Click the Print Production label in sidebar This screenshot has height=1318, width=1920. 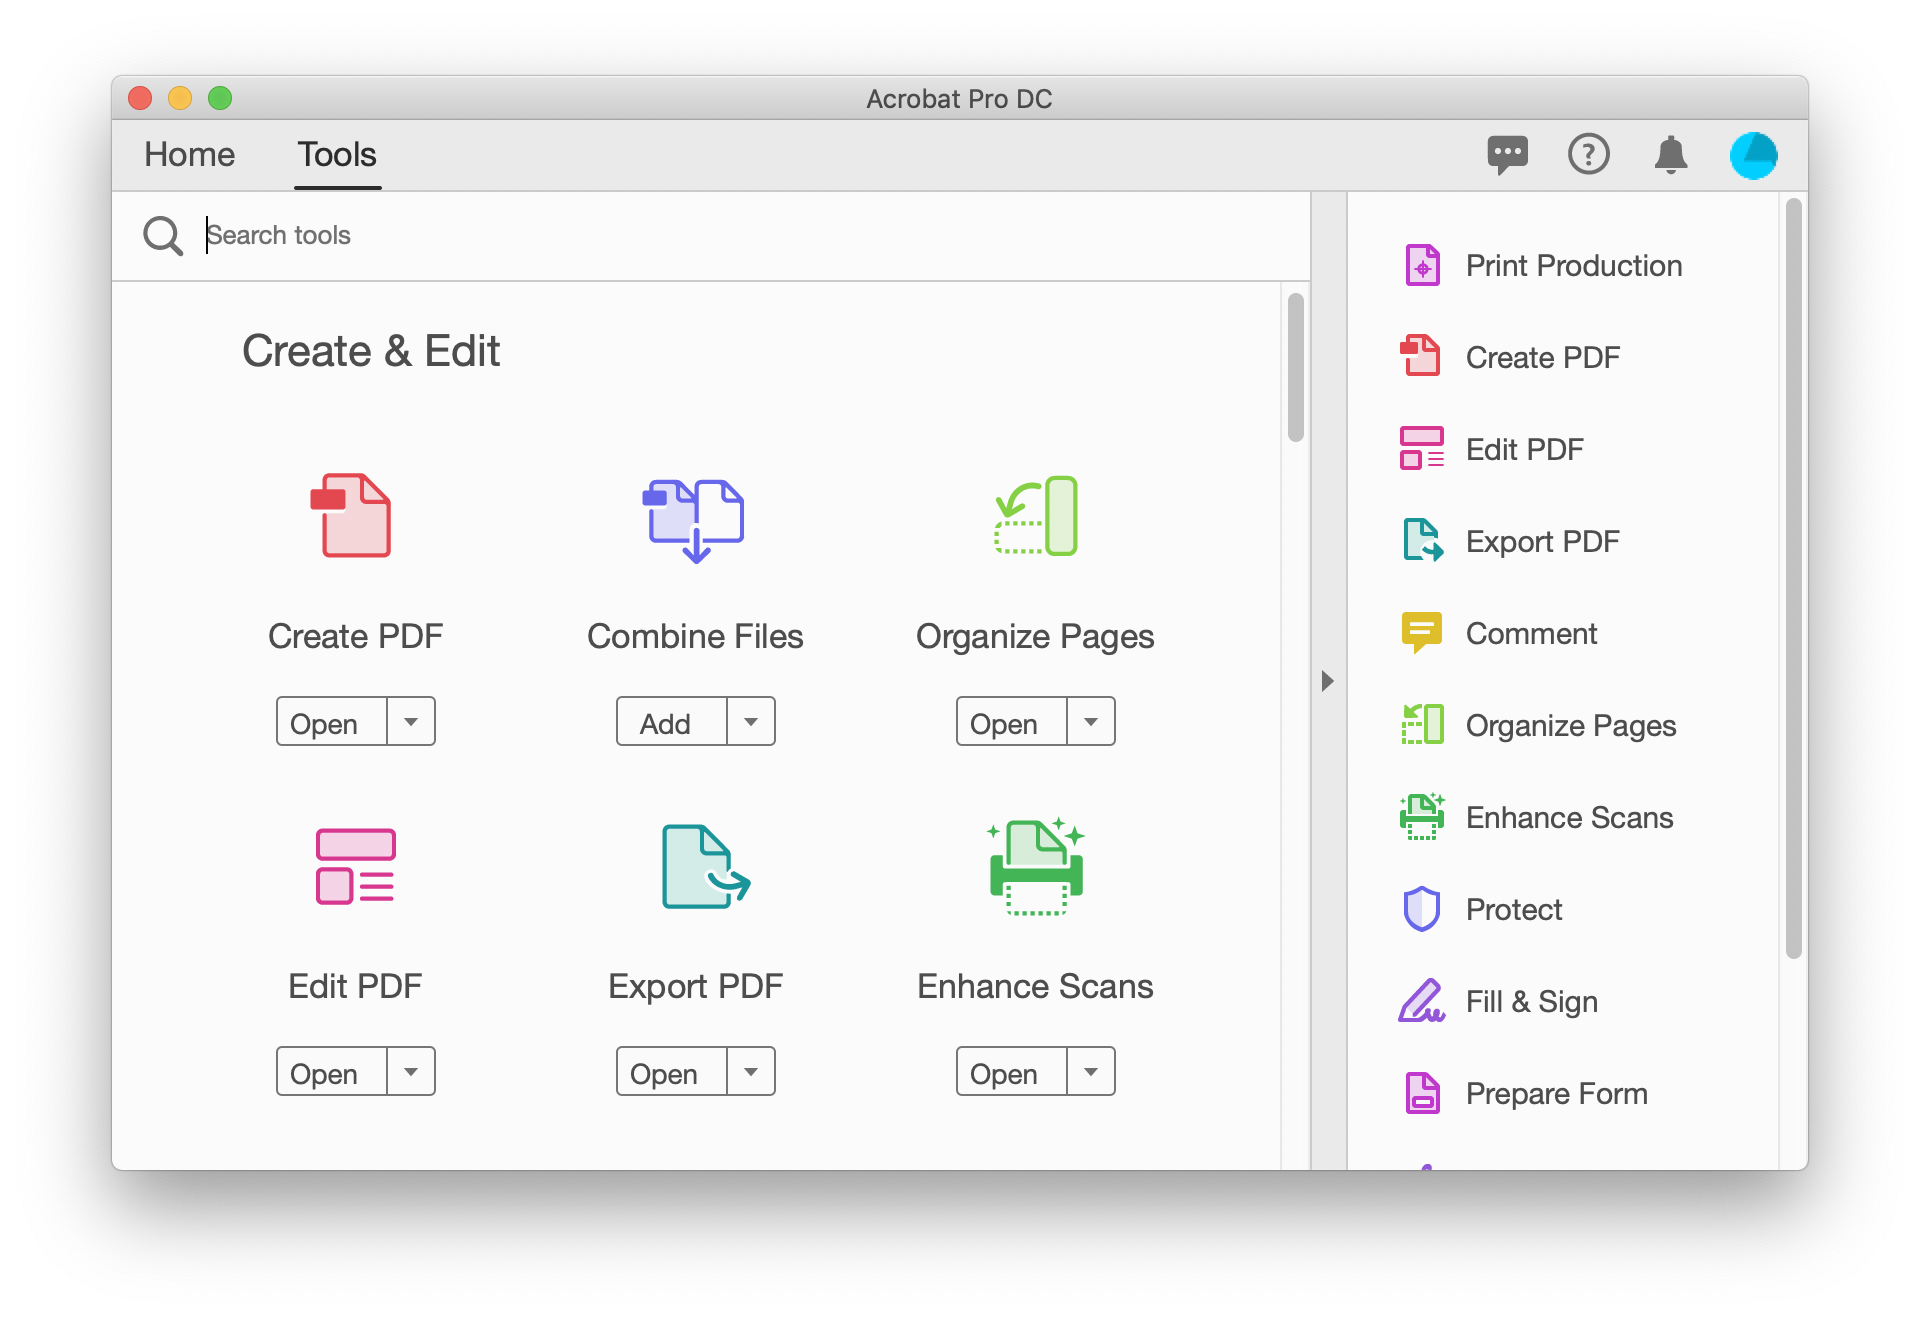(x=1574, y=266)
